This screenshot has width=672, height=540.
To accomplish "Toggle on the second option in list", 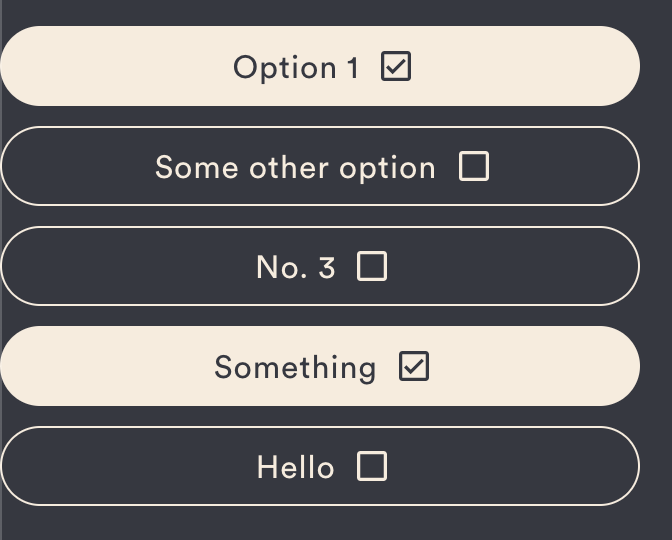I will point(473,166).
